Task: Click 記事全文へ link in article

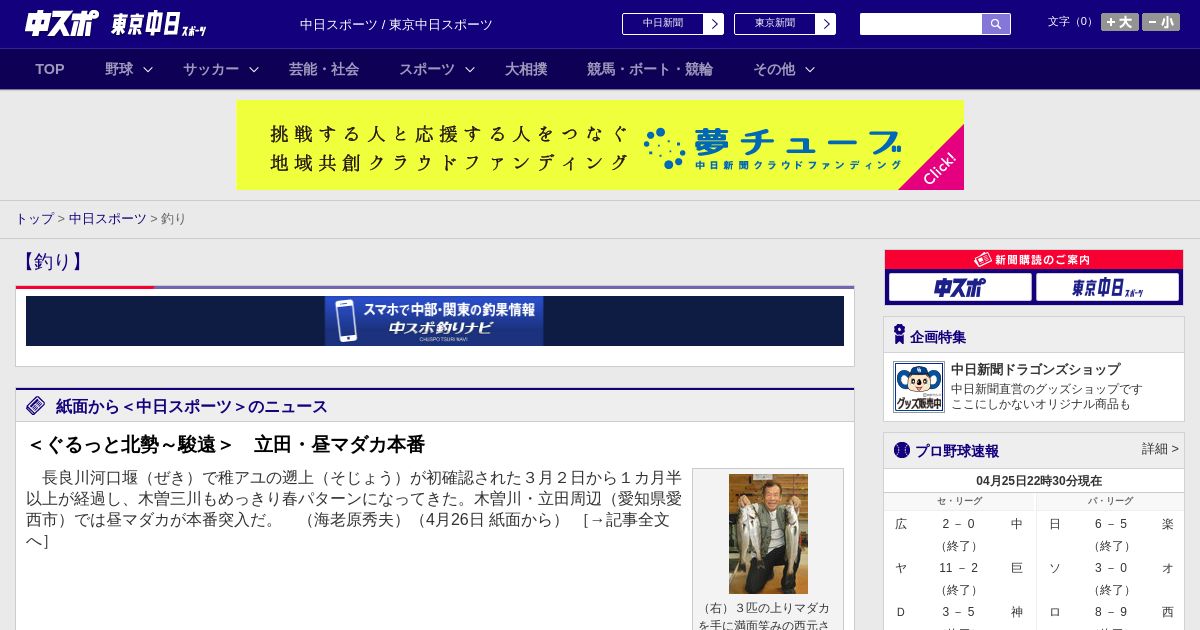Action: pos(347,530)
